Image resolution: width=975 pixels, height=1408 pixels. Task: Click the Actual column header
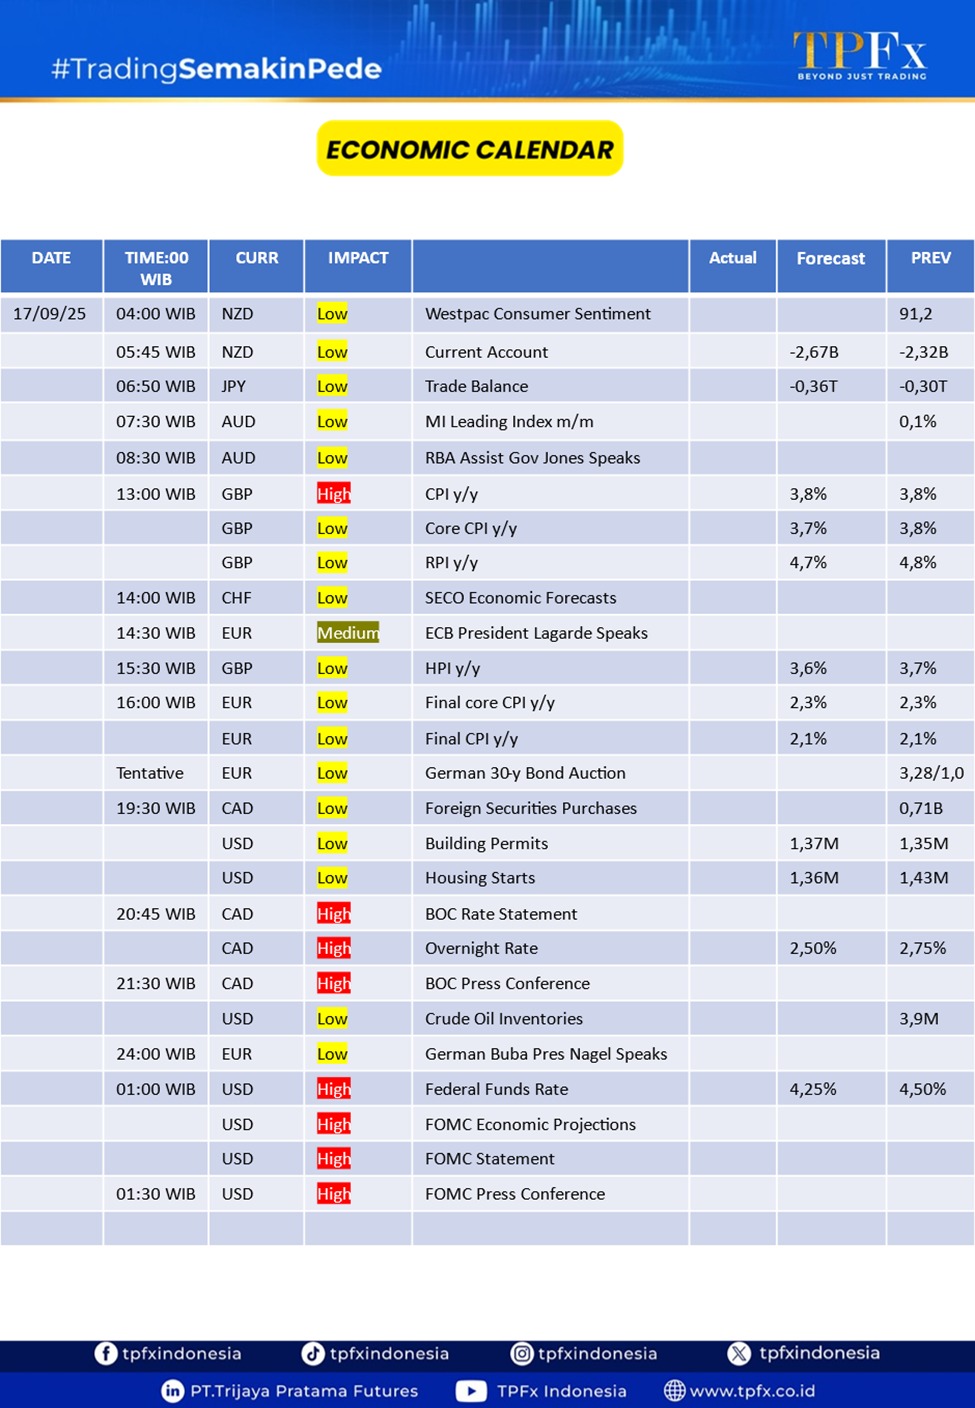point(733,266)
